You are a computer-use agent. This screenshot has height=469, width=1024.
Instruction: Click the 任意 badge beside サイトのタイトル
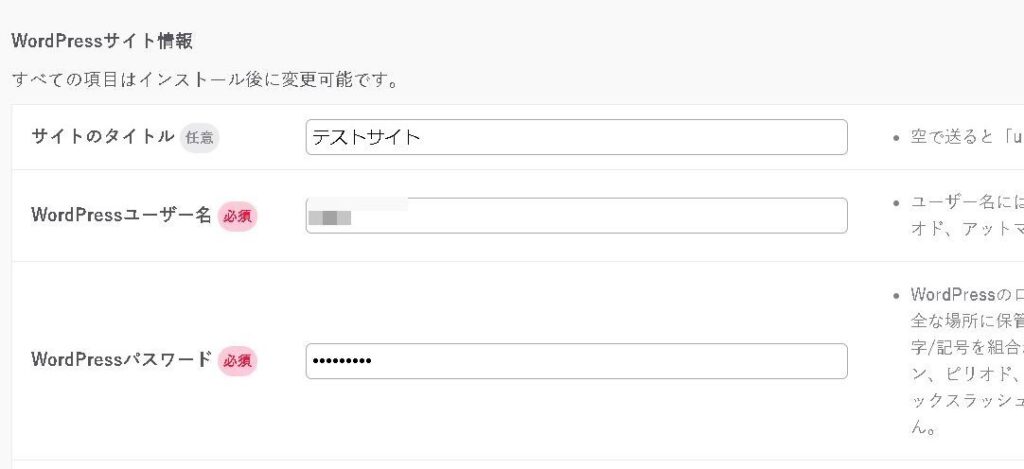(199, 137)
